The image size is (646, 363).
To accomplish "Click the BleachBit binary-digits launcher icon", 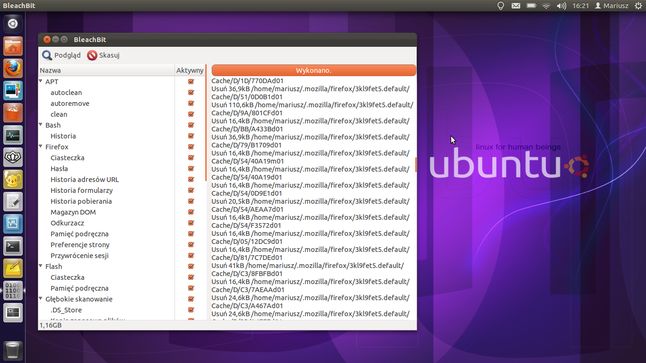I will [13, 290].
